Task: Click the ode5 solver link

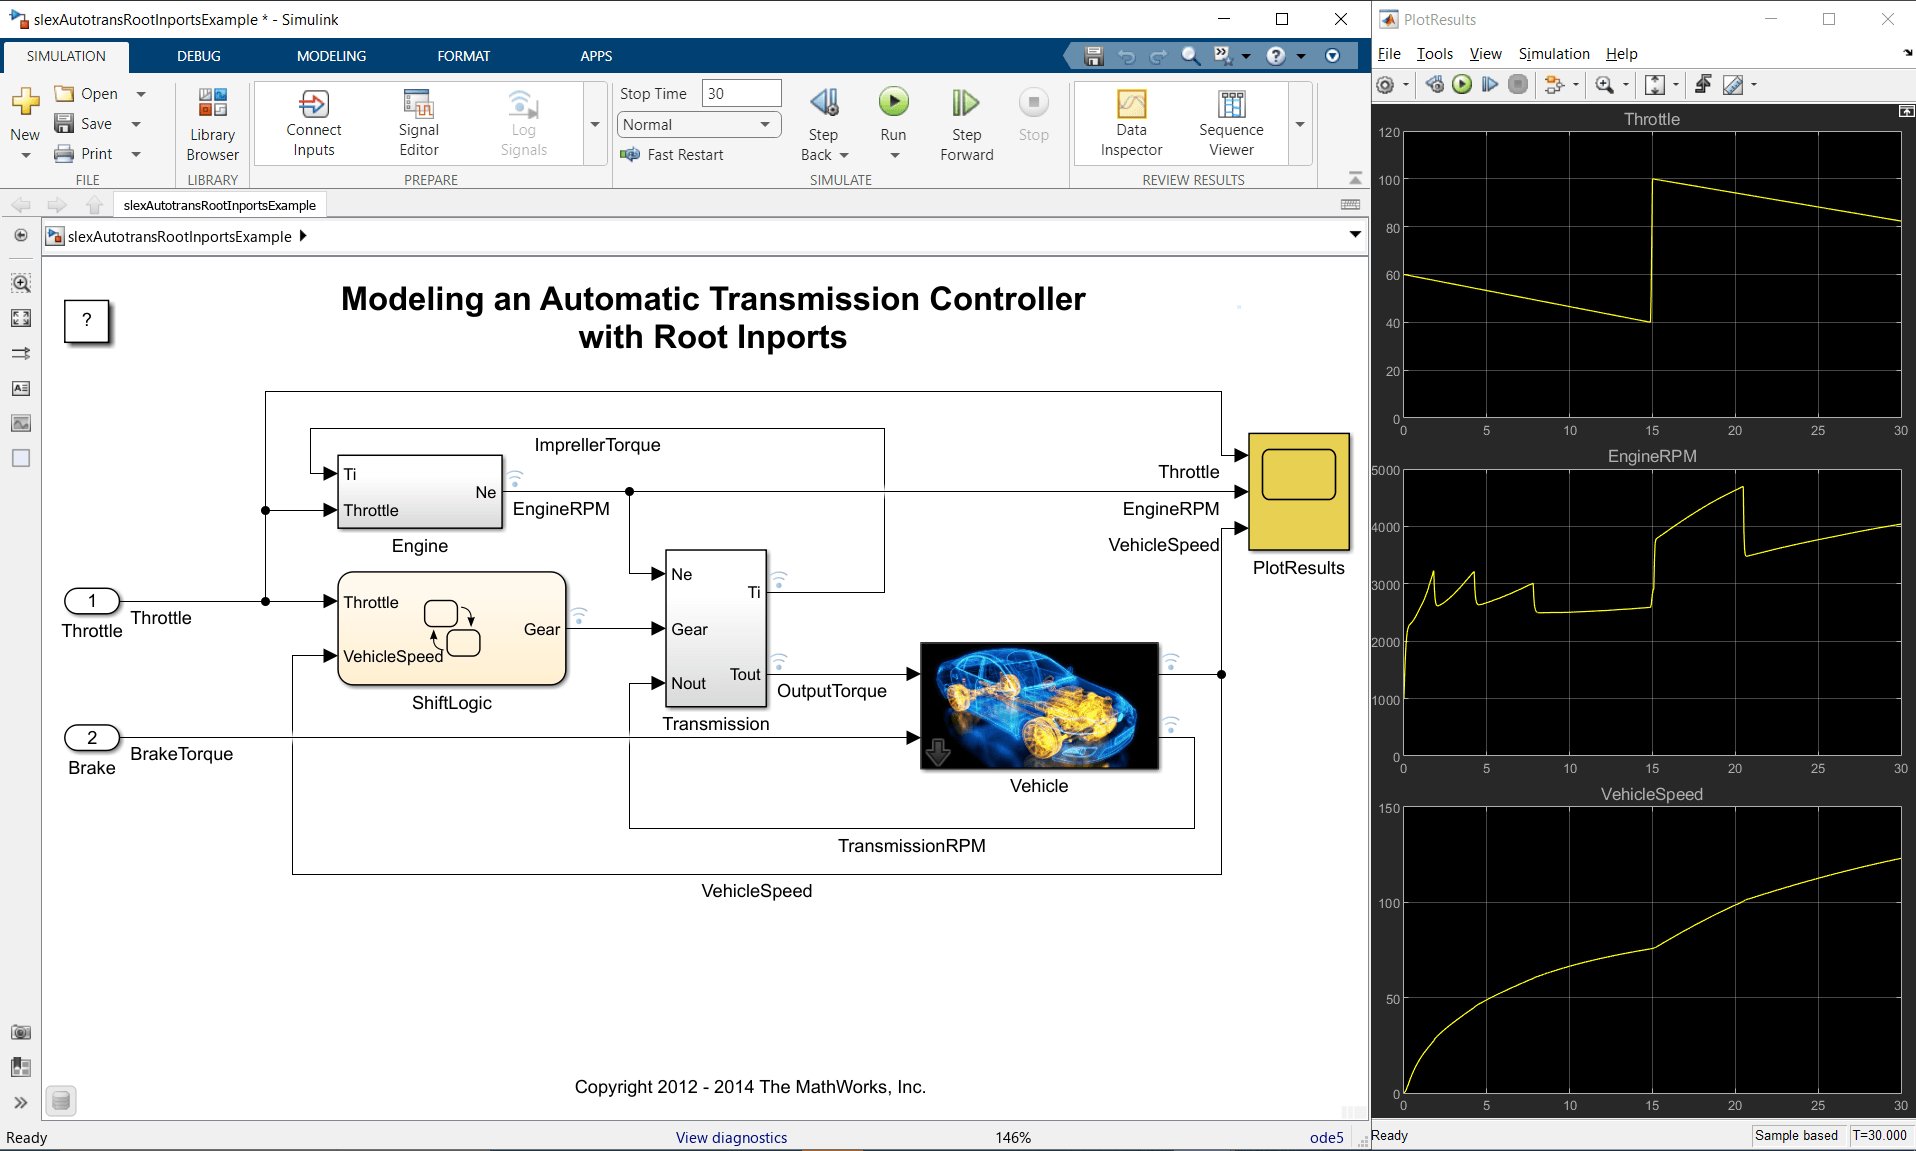Action: 1326,1137
